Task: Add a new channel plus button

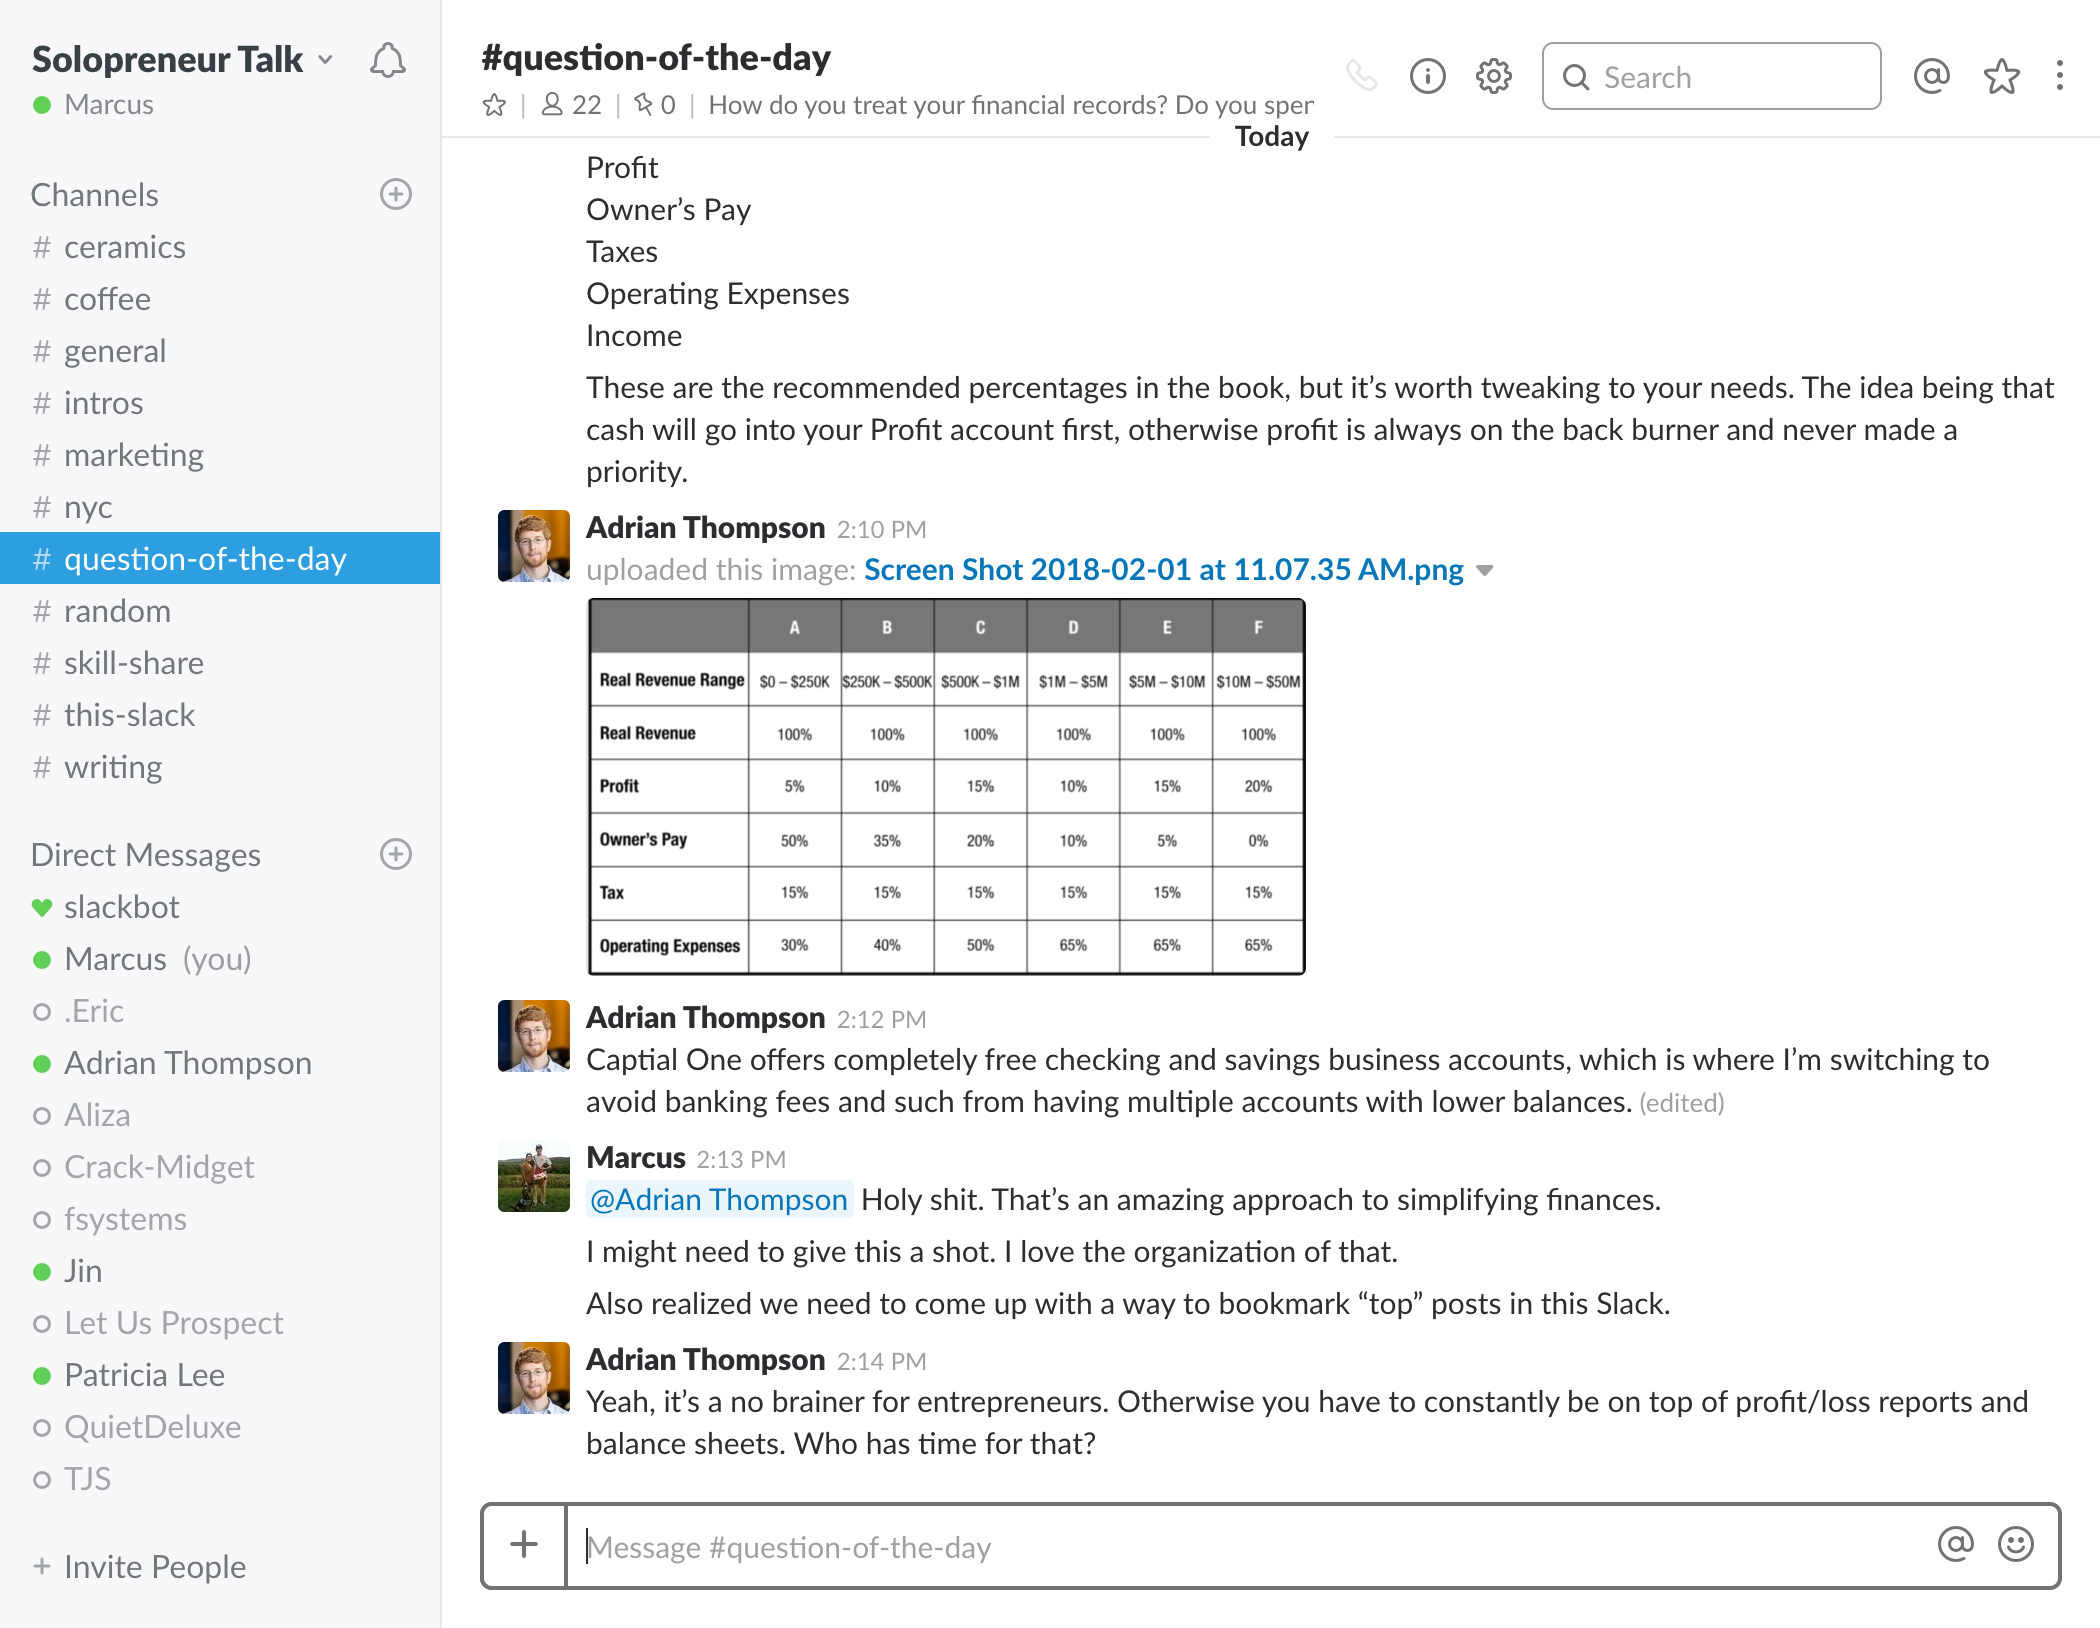Action: [396, 194]
